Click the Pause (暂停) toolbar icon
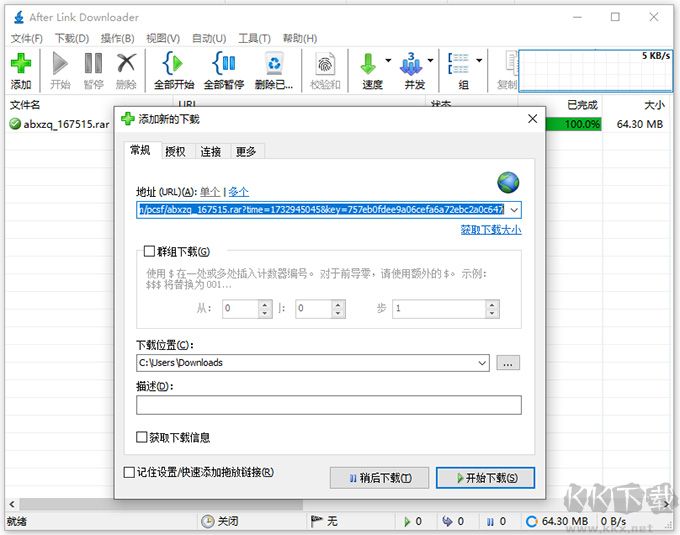Image resolution: width=680 pixels, height=535 pixels. tap(93, 64)
